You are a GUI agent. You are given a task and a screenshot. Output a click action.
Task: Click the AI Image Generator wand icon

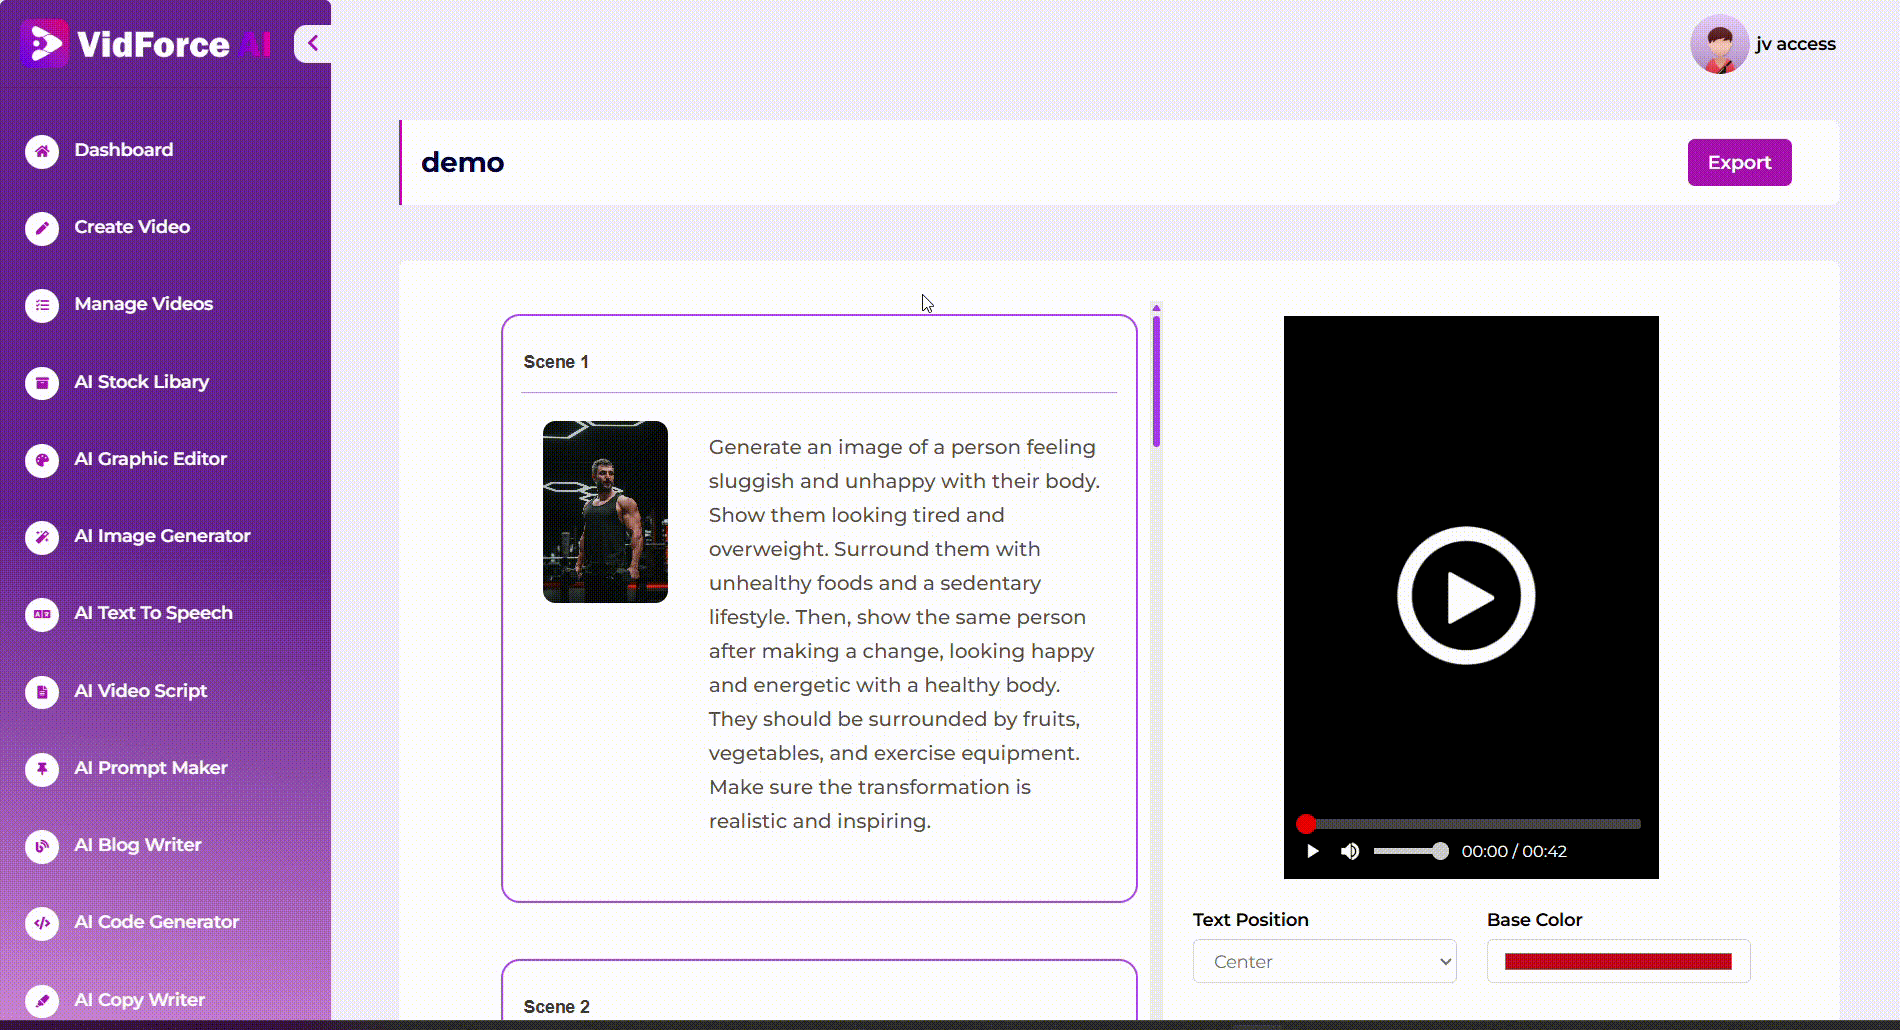(x=42, y=537)
